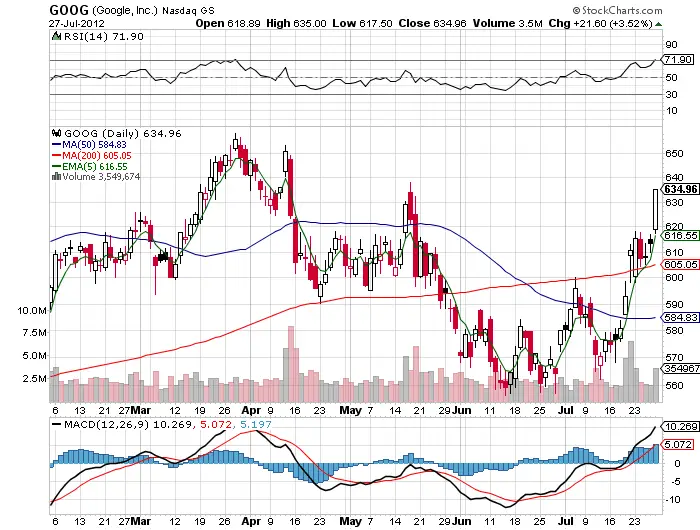Click the 590 price axis label
This screenshot has height=530, width=700.
tap(674, 304)
